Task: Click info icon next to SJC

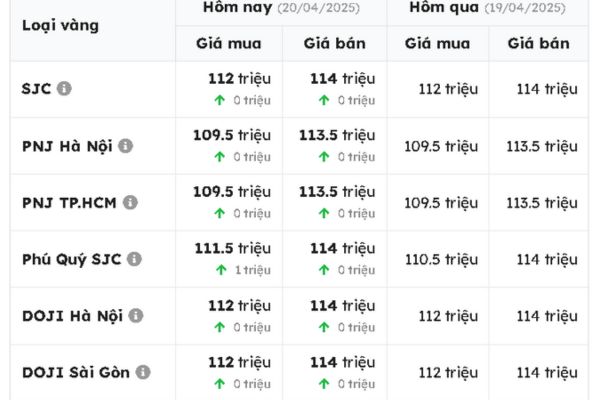Action: 64,88
